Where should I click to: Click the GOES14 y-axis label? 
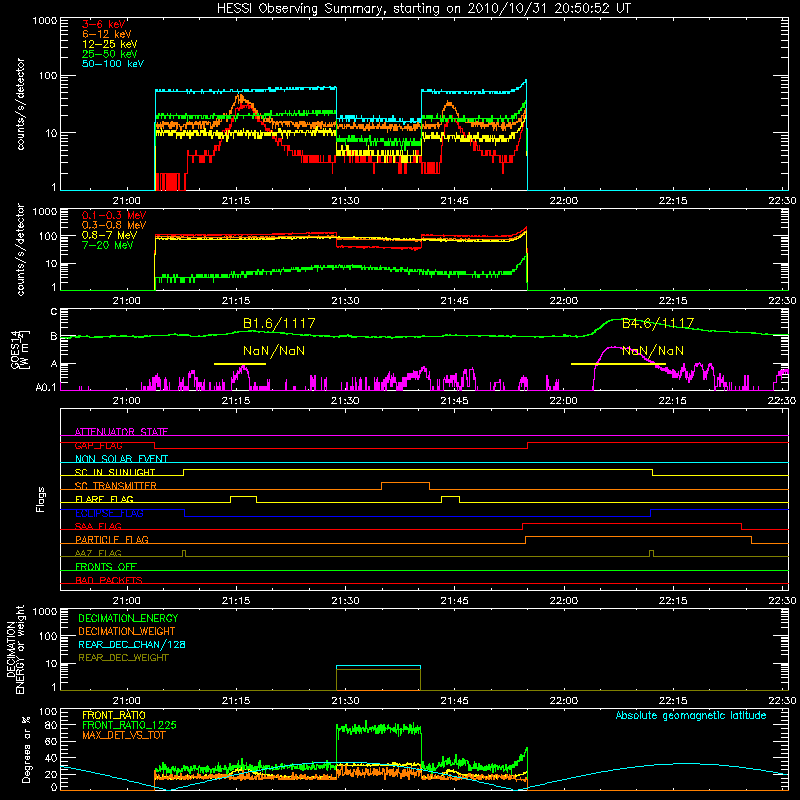click(x=19, y=349)
